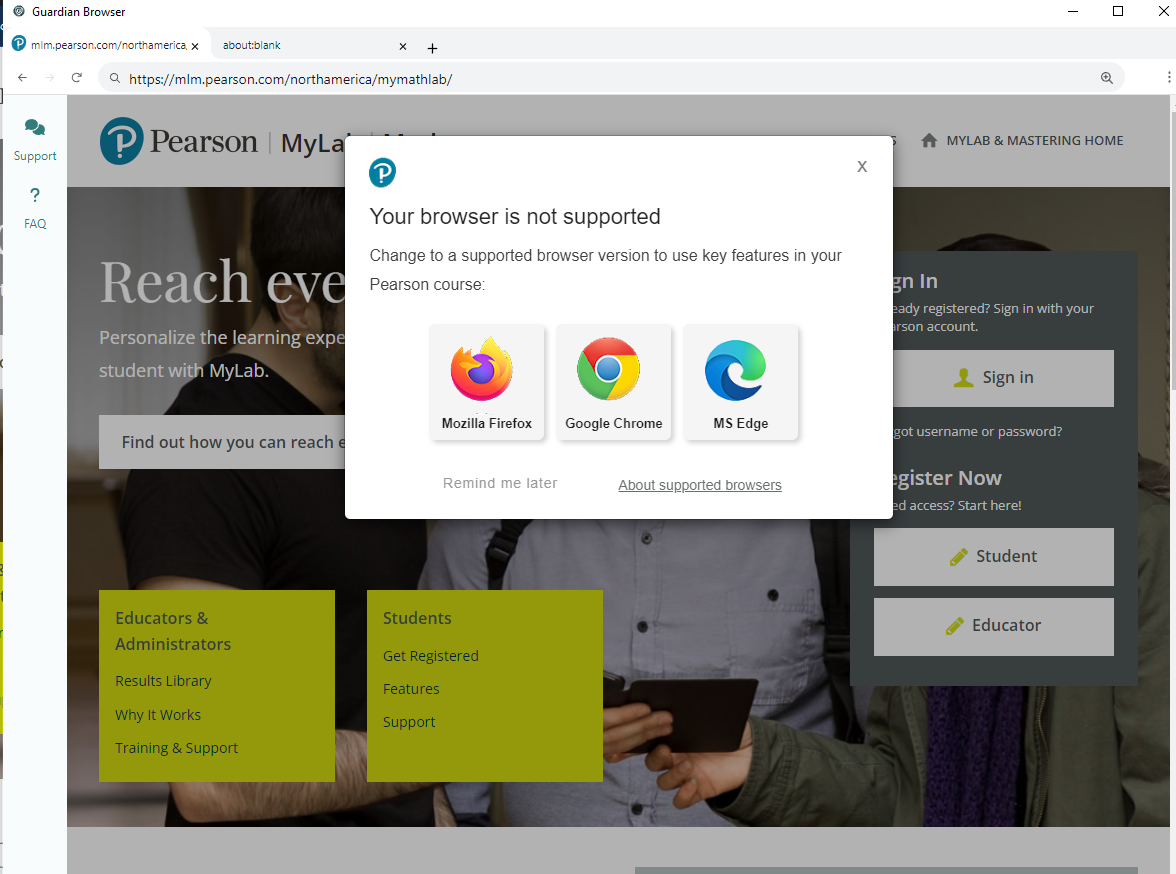Image resolution: width=1176 pixels, height=874 pixels.
Task: Click the pencil icon on Educator button
Action: tap(955, 626)
